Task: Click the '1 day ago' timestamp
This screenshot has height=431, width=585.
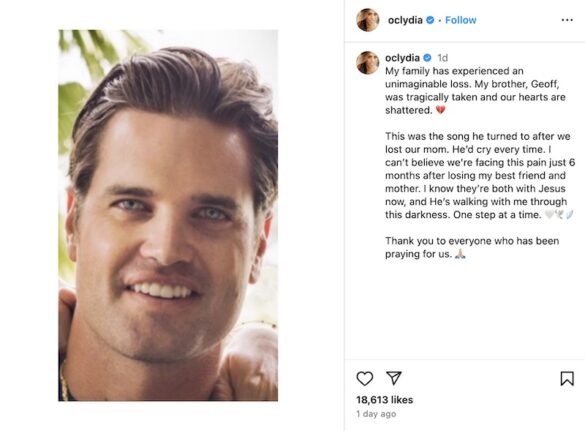Action: (376, 414)
